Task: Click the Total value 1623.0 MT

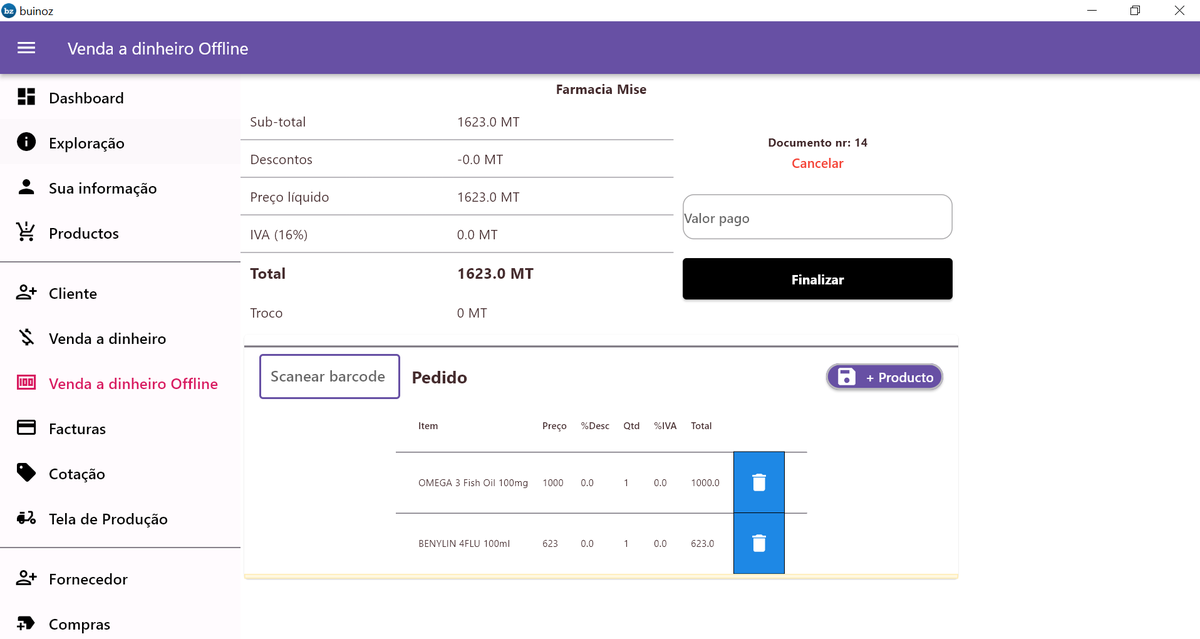Action: 495,273
